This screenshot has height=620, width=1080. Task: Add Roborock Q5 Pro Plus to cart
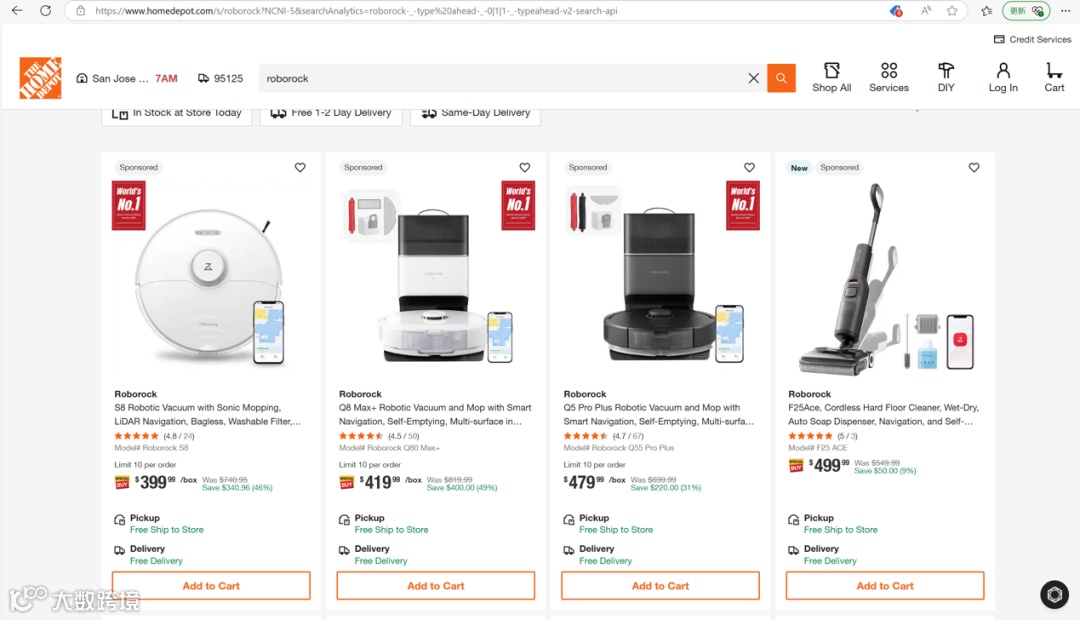[660, 586]
